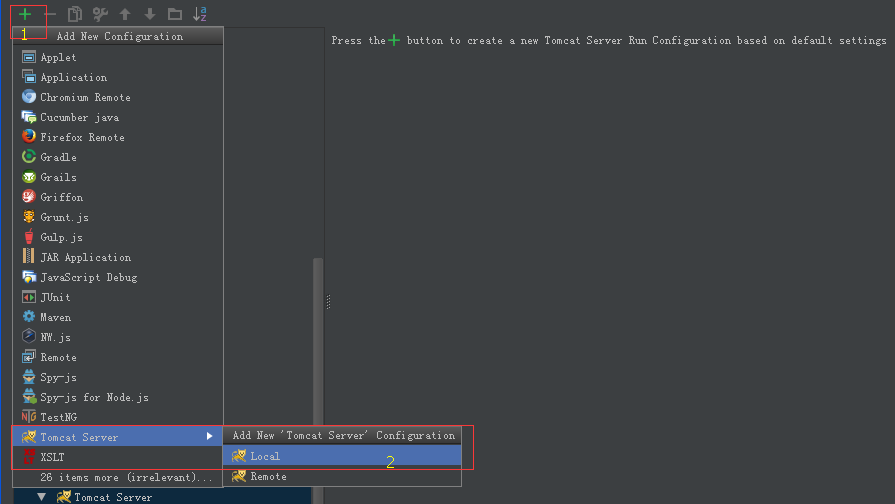Click the 'Gradle' text
The image size is (895, 504).
pos(58,157)
